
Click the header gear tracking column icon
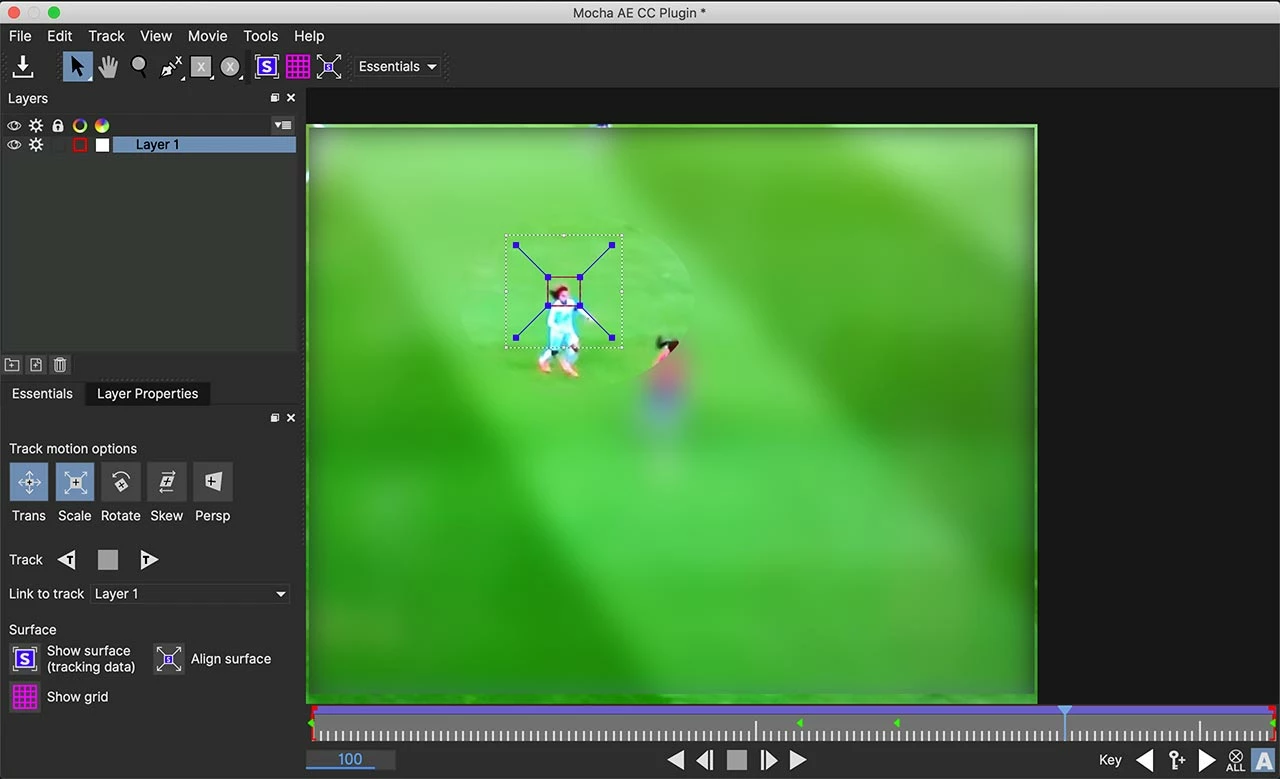pyautogui.click(x=36, y=126)
